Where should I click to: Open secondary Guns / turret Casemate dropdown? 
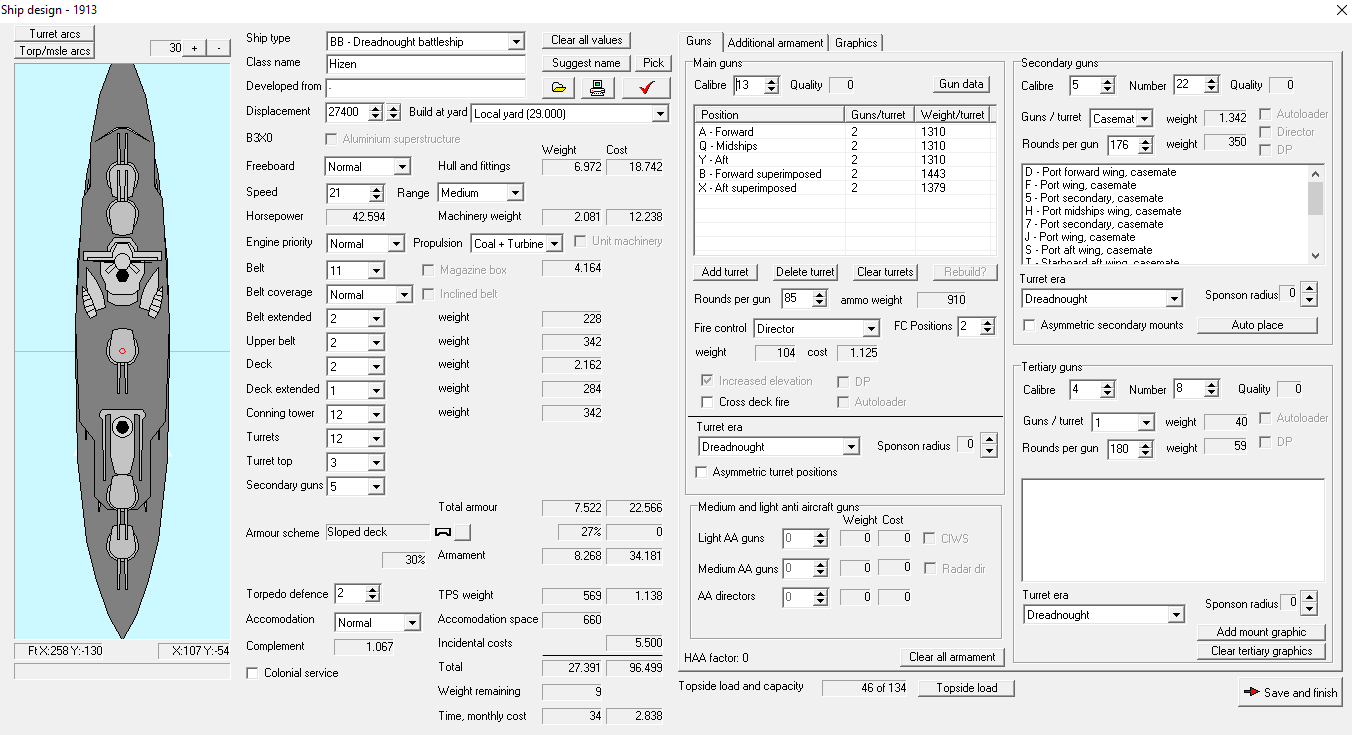(1144, 119)
